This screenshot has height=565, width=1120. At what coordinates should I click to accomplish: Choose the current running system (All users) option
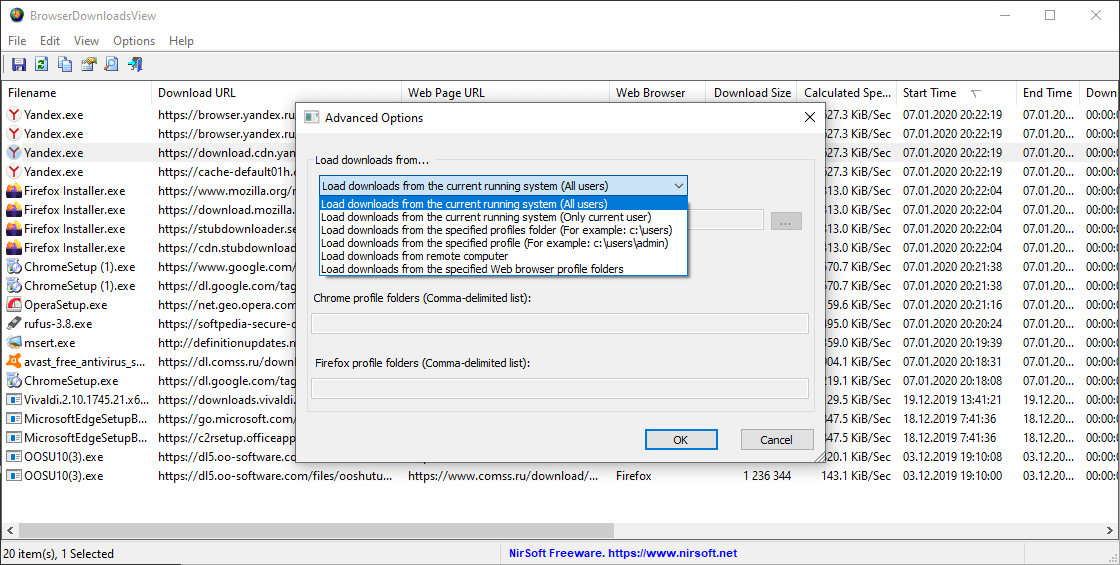click(503, 204)
